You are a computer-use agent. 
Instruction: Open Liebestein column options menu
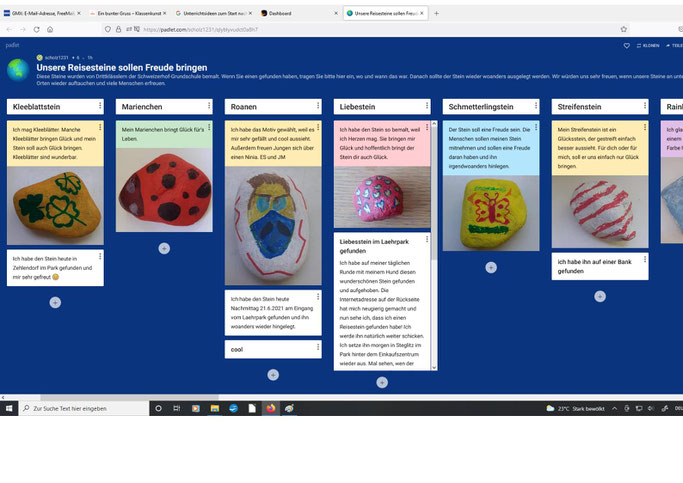tap(427, 106)
